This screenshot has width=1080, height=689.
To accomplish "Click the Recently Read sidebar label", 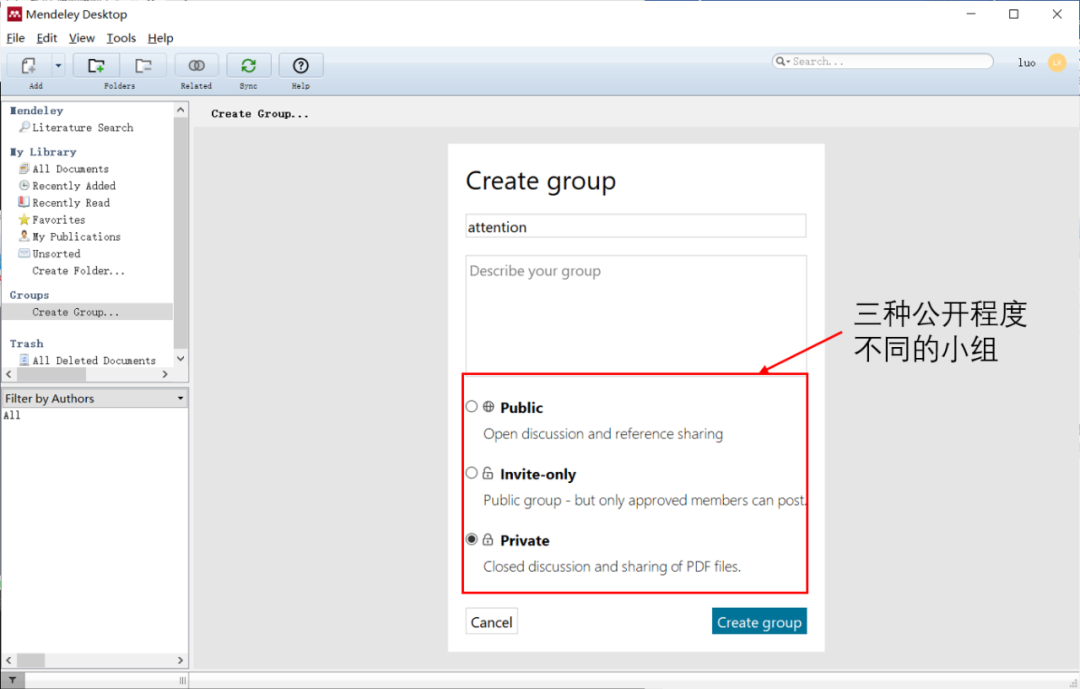I will click(x=71, y=203).
